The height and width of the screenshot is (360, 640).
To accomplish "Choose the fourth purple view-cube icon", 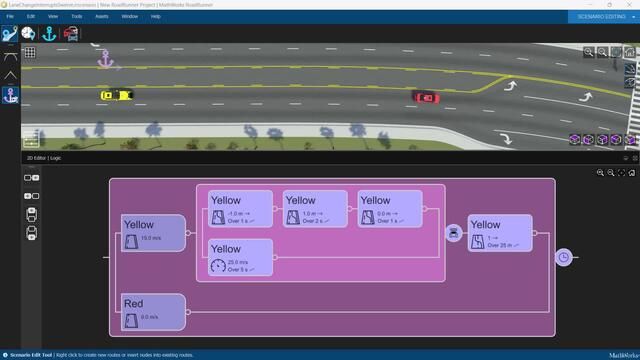I will [x=616, y=140].
